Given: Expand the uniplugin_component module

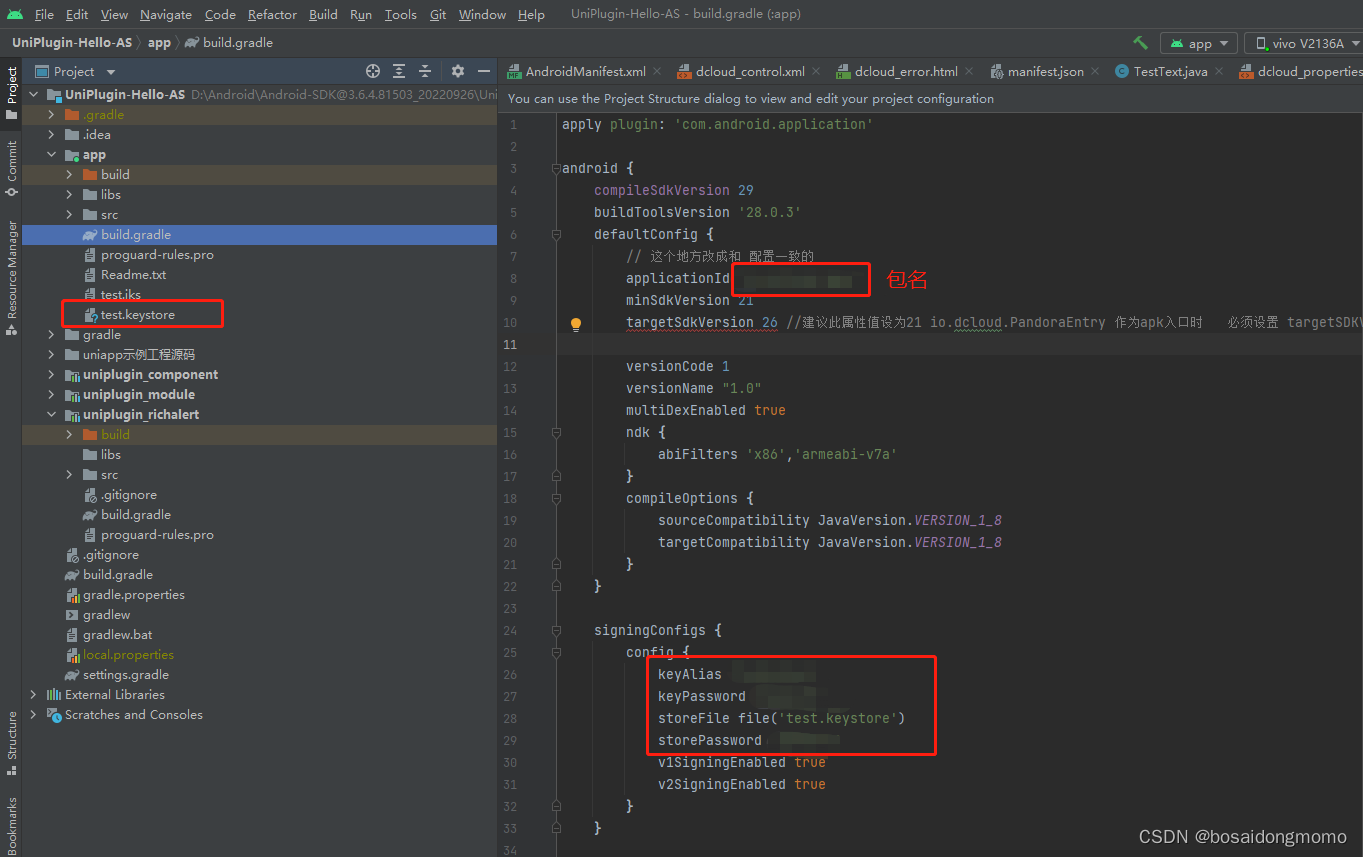Looking at the screenshot, I should pos(51,375).
